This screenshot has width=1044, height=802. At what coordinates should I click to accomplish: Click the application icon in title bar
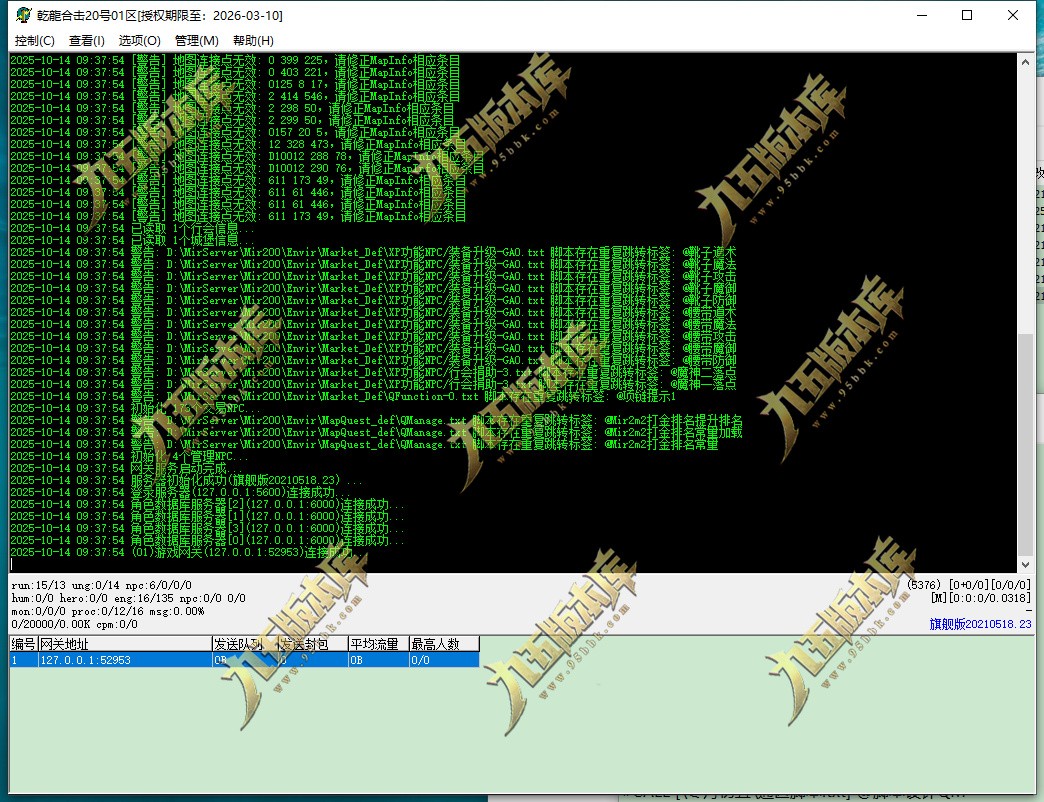[23, 15]
